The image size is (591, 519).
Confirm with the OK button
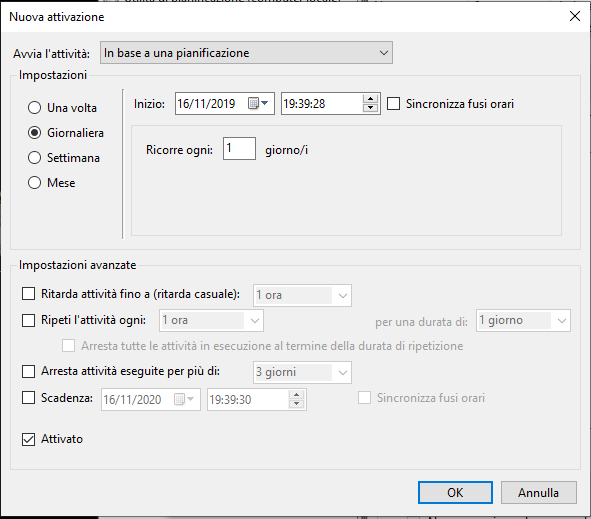coord(455,492)
